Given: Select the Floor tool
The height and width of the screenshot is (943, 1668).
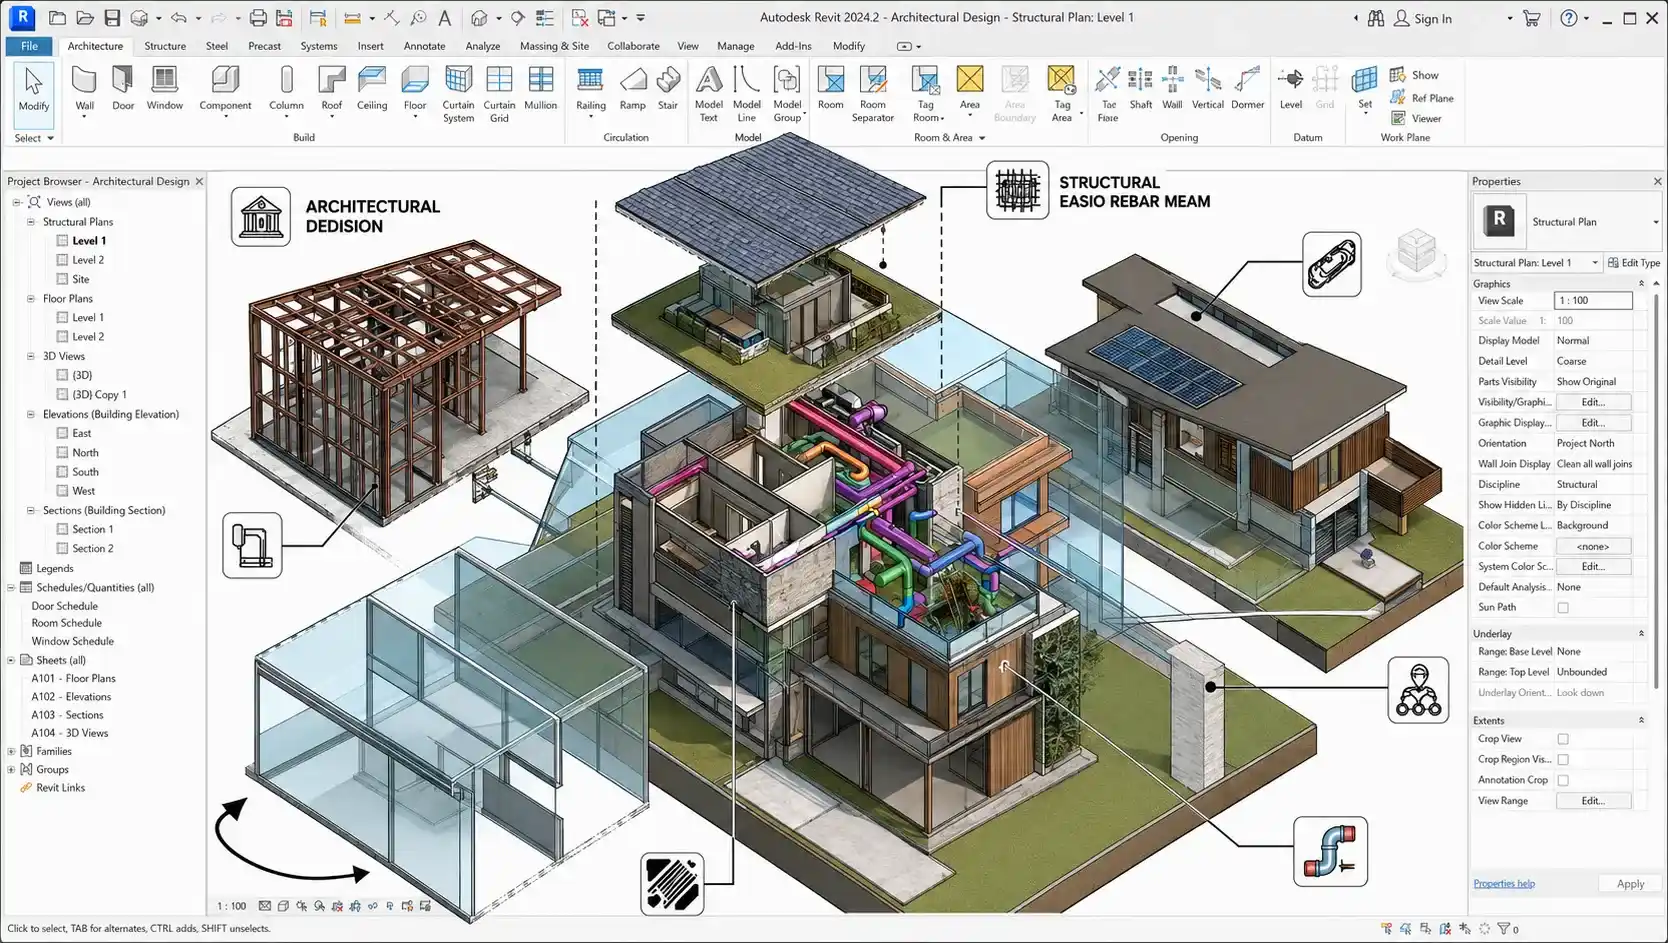Looking at the screenshot, I should (415, 90).
